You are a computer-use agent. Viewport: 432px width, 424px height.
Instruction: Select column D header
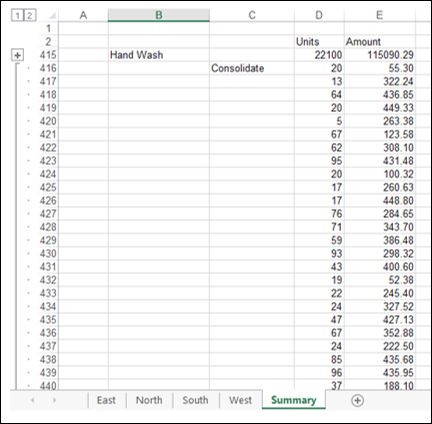[319, 15]
